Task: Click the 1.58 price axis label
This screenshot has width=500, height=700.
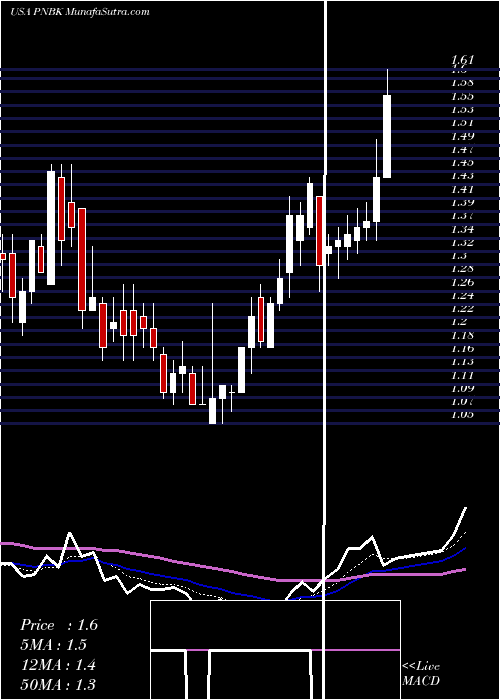Action: (462, 83)
